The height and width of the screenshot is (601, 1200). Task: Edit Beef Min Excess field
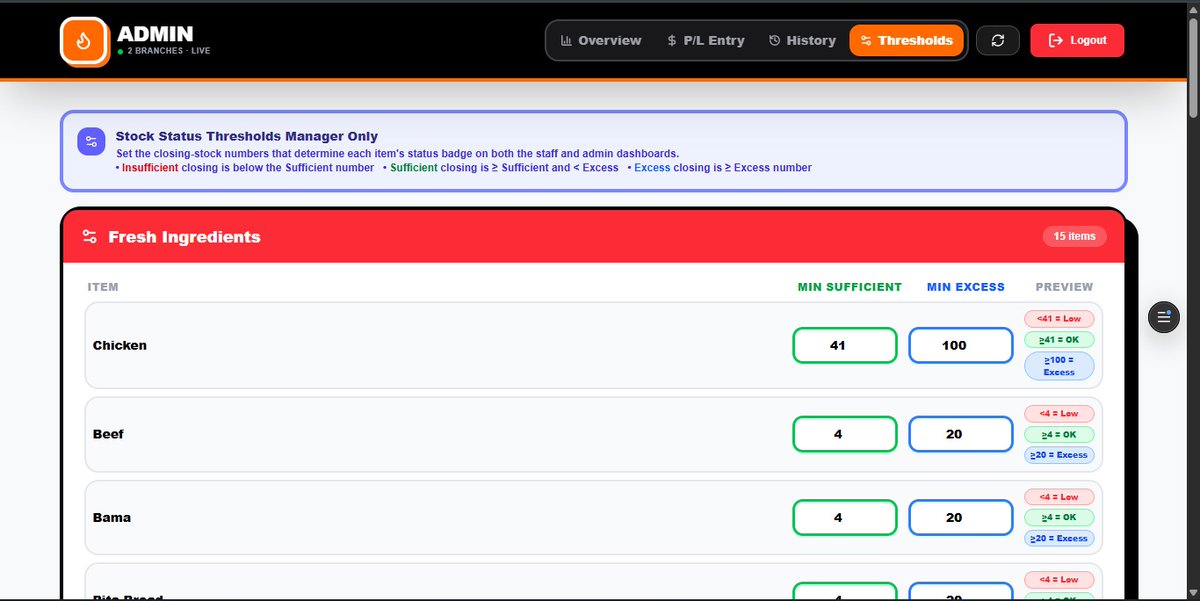pos(961,434)
